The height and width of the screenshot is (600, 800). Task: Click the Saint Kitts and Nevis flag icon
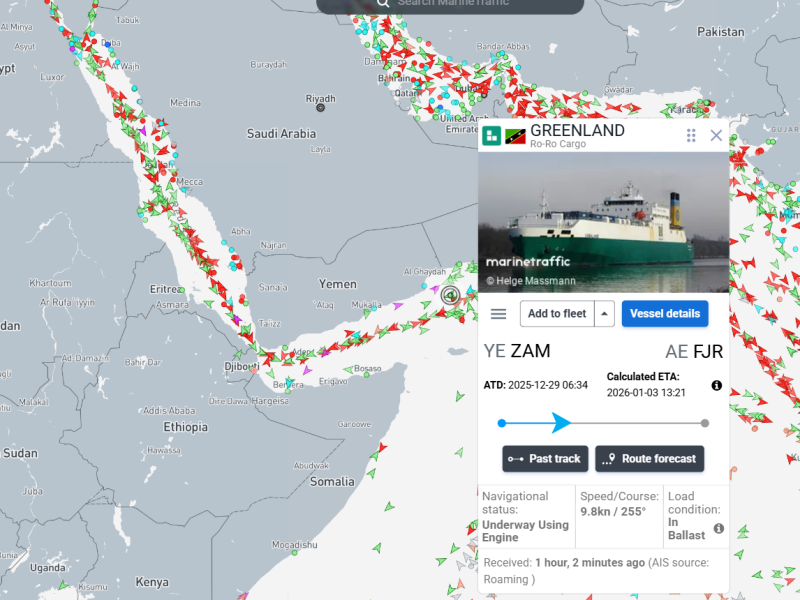pyautogui.click(x=516, y=136)
